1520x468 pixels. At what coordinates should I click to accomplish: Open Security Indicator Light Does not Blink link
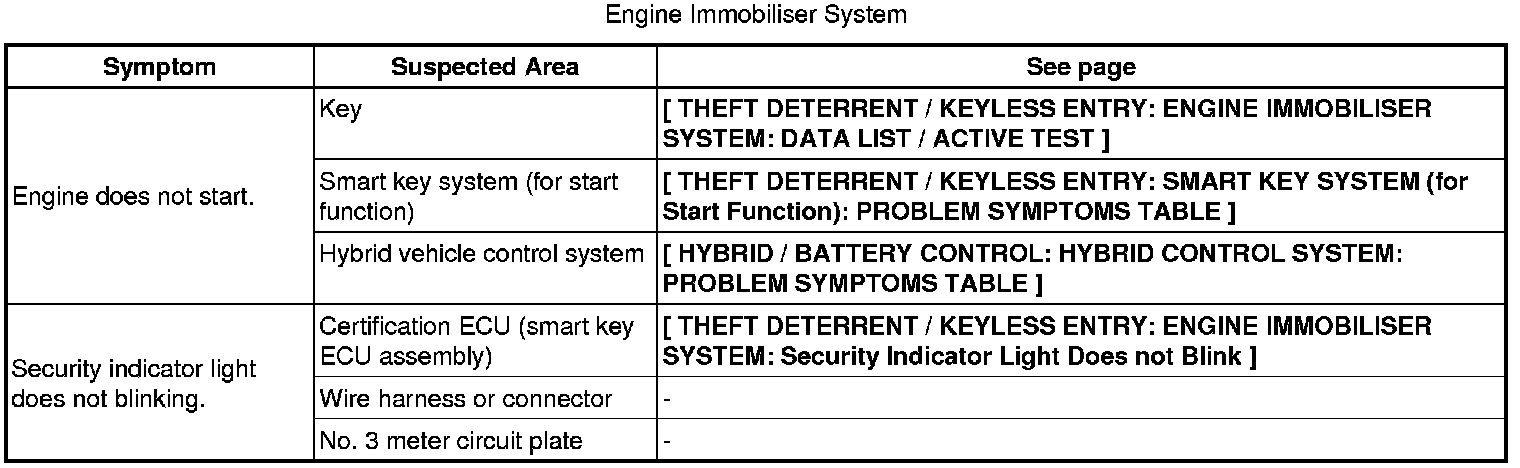[1047, 341]
